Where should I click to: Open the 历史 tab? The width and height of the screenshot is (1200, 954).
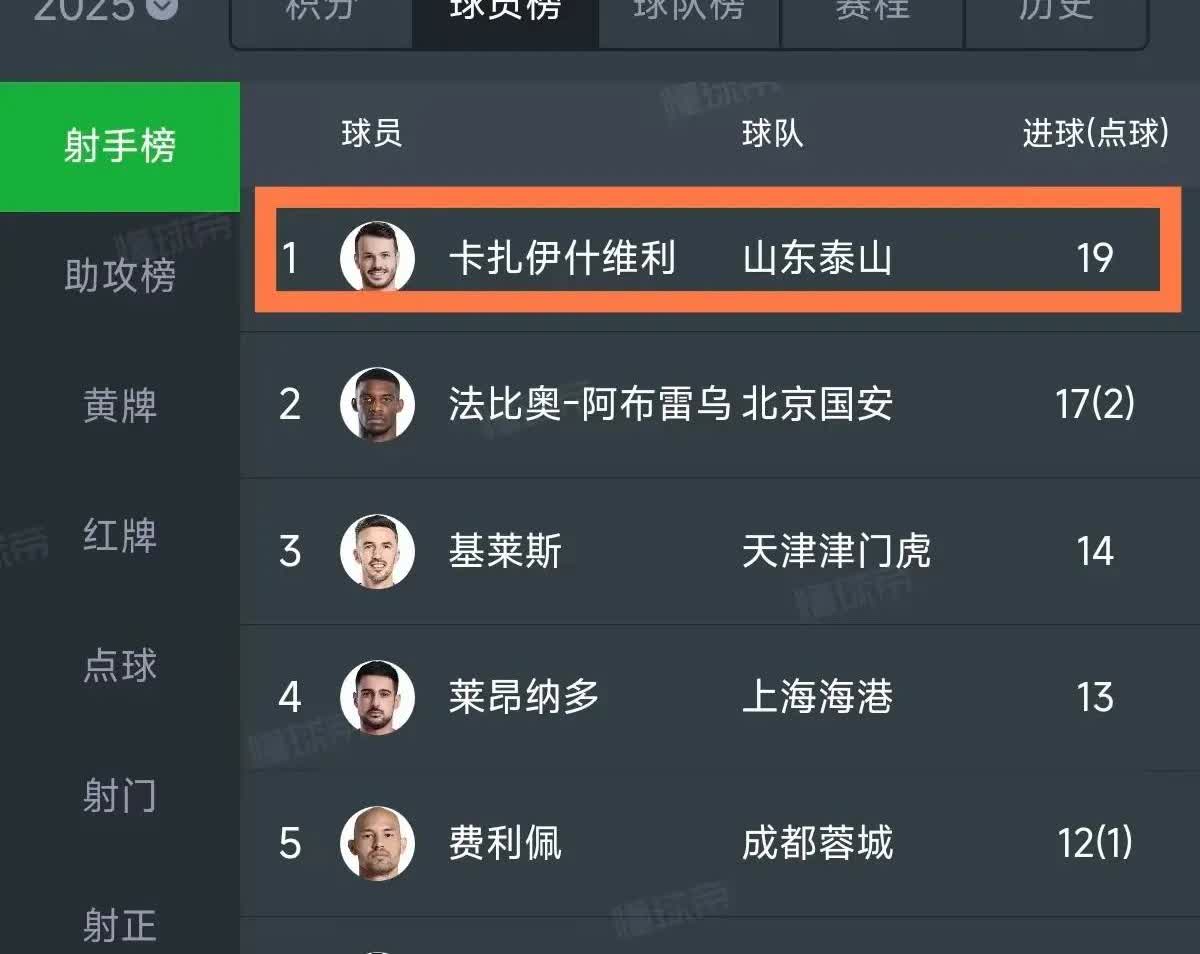[1056, 10]
